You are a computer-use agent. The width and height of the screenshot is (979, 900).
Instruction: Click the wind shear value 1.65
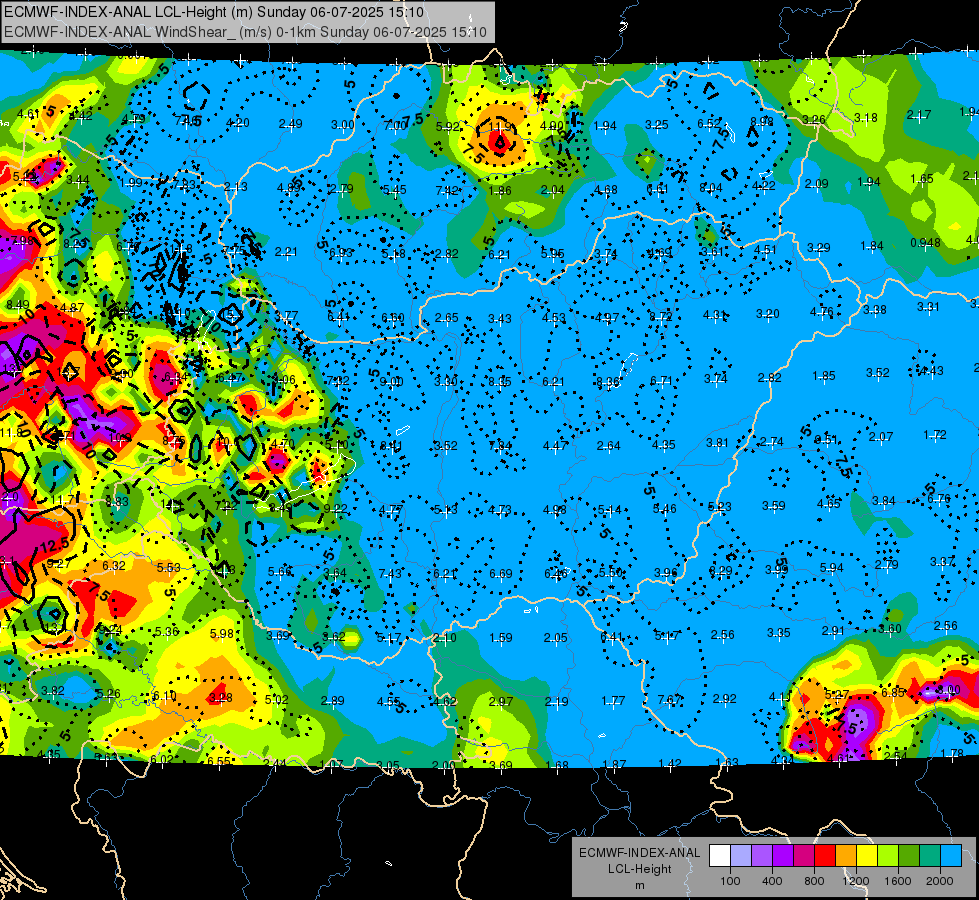(x=922, y=179)
